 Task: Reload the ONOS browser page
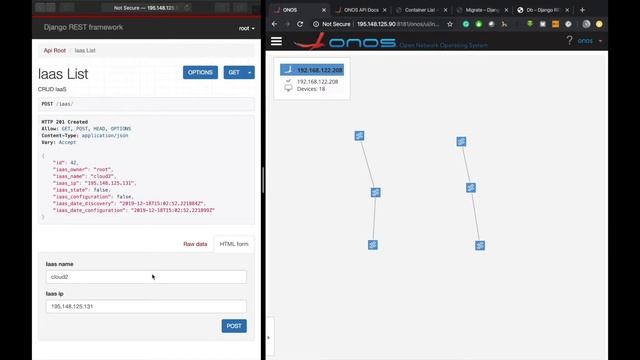[300, 24]
